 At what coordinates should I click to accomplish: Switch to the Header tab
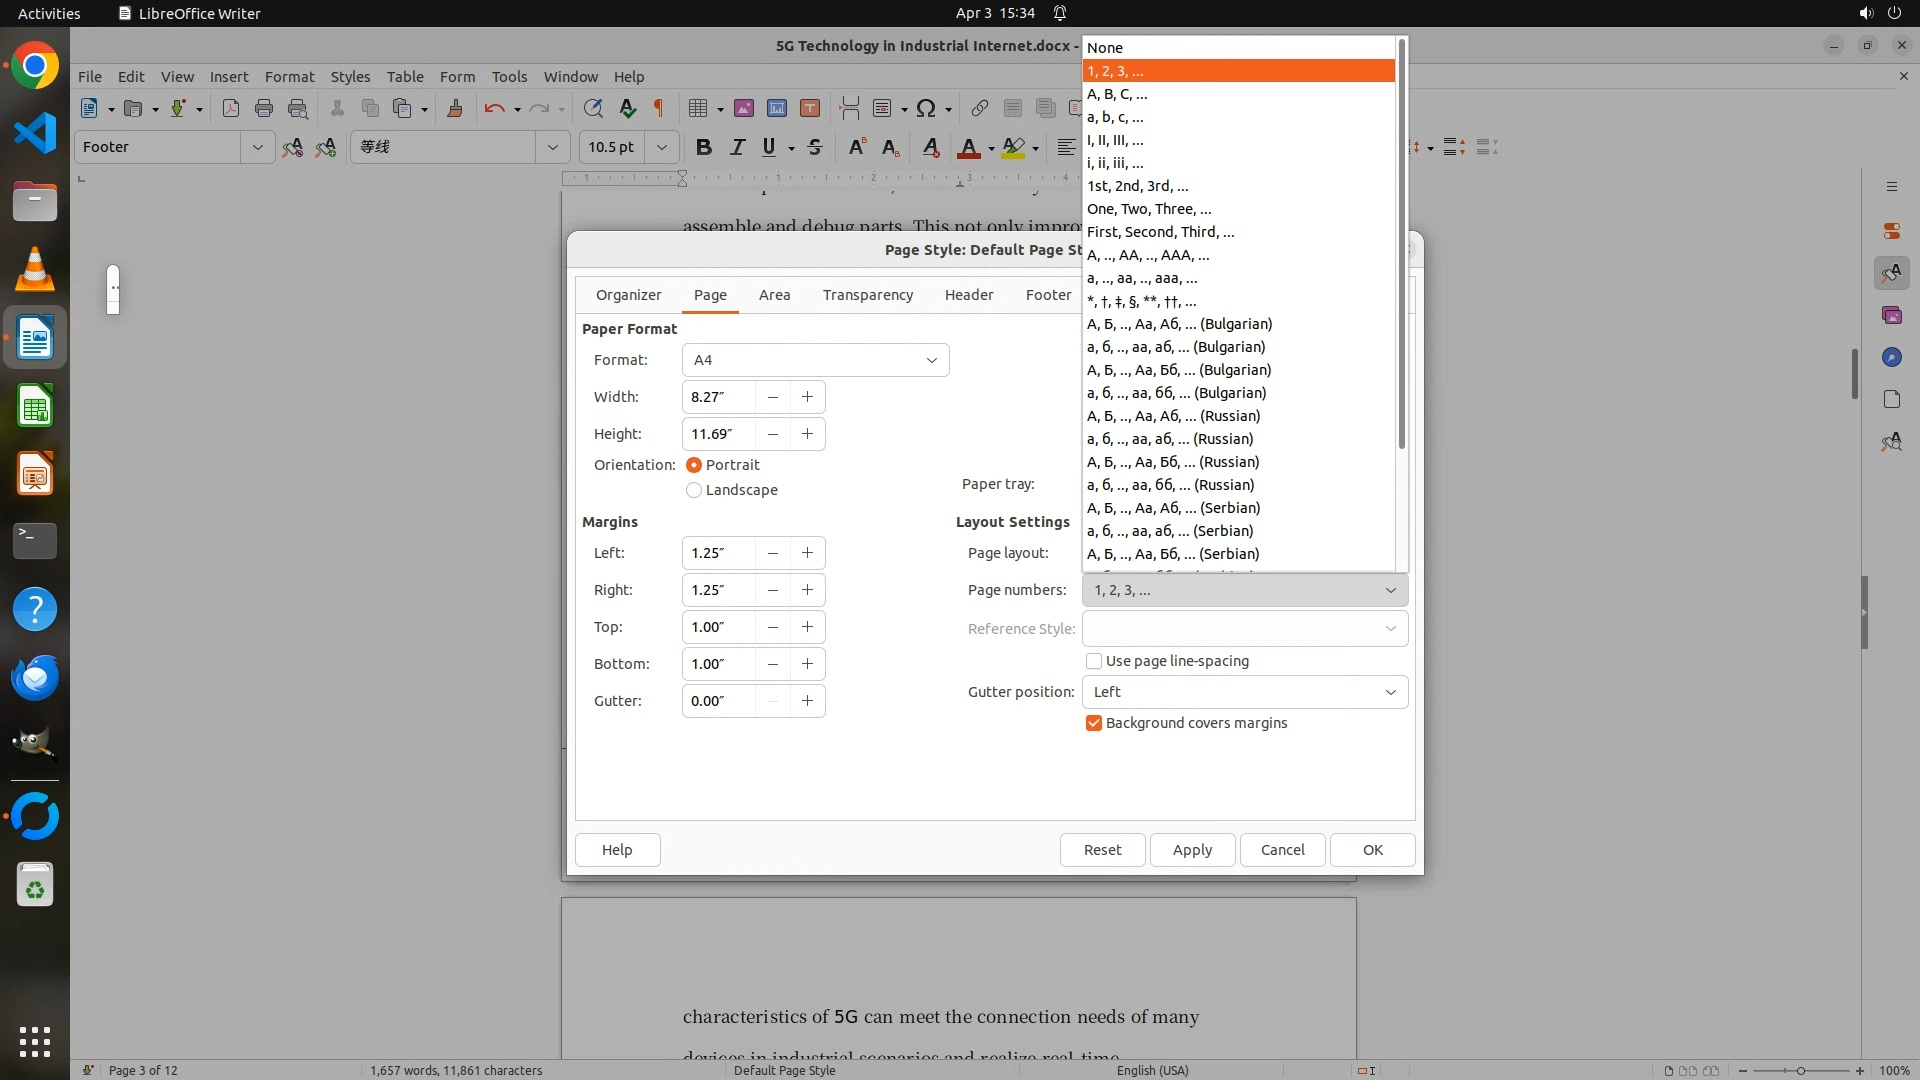[968, 295]
